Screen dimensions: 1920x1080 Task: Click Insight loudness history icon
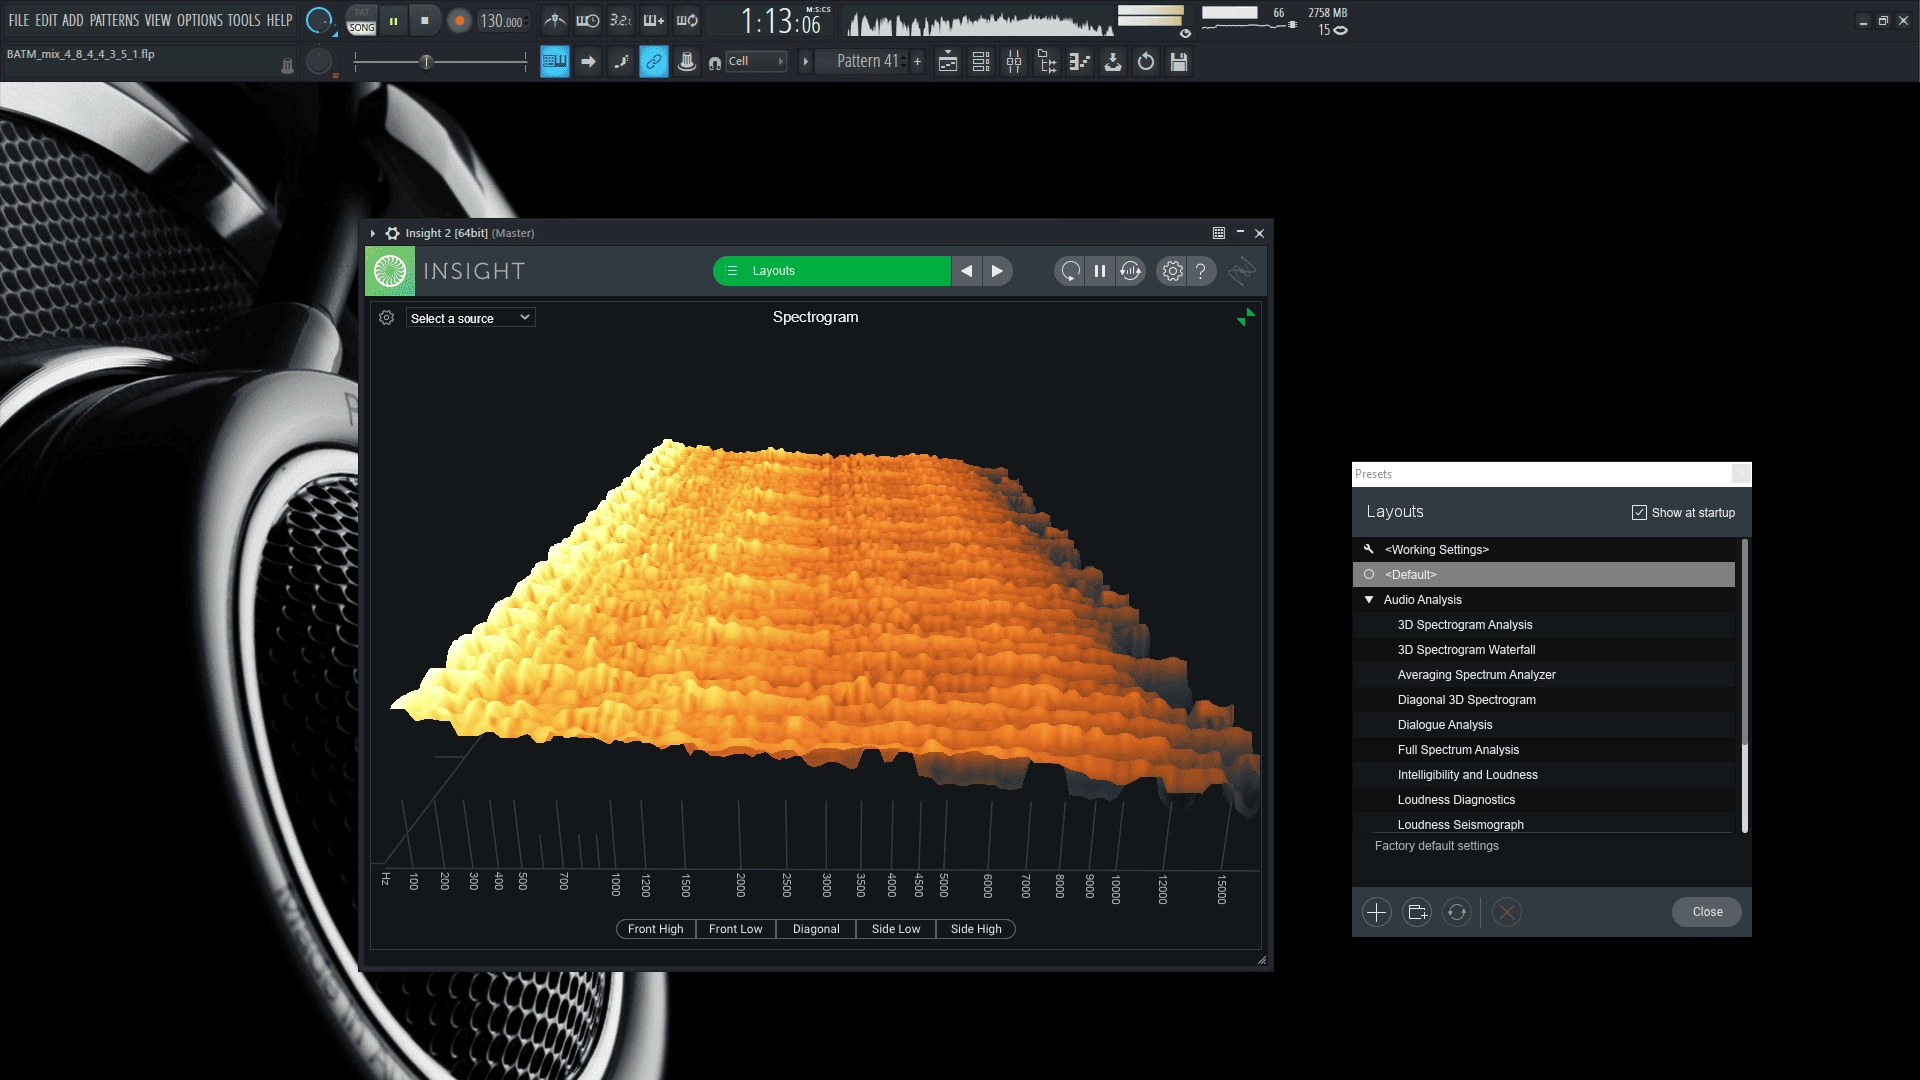[x=1131, y=271]
